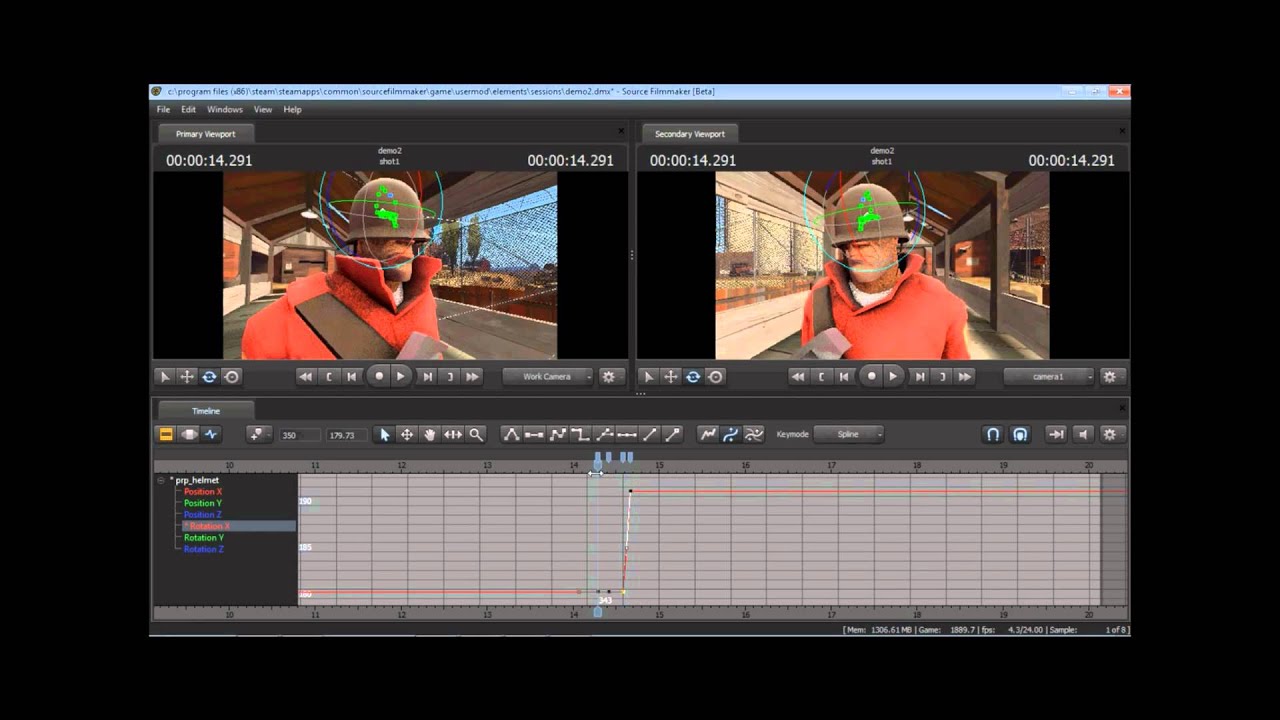Apply the stepped tangent icon
The height and width of the screenshot is (720, 1280).
[580, 434]
